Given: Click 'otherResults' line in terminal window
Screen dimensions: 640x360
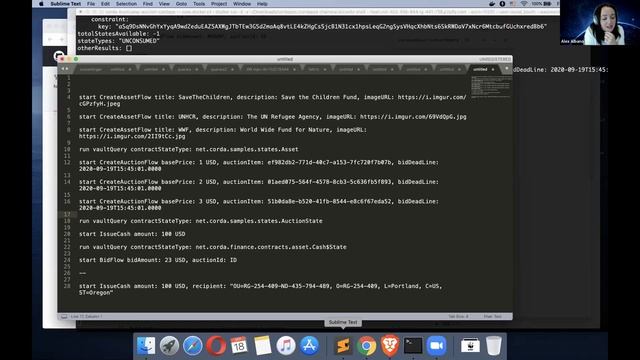Looking at the screenshot, I should point(104,48).
